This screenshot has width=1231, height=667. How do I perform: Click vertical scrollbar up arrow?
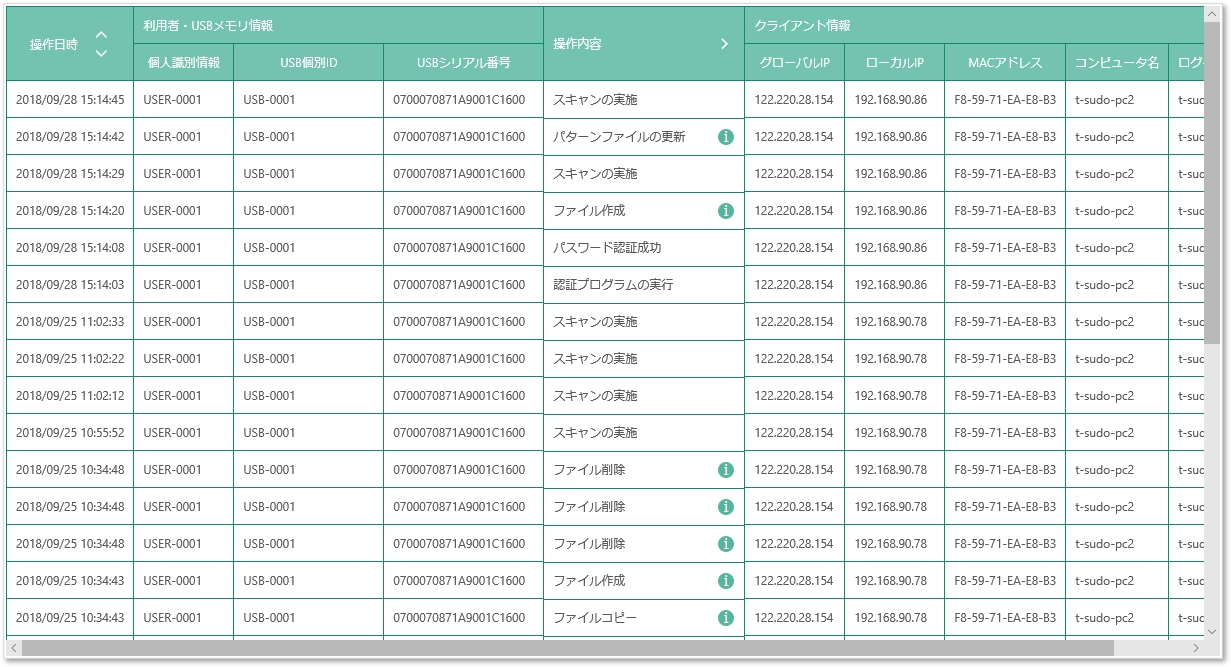(1213, 14)
